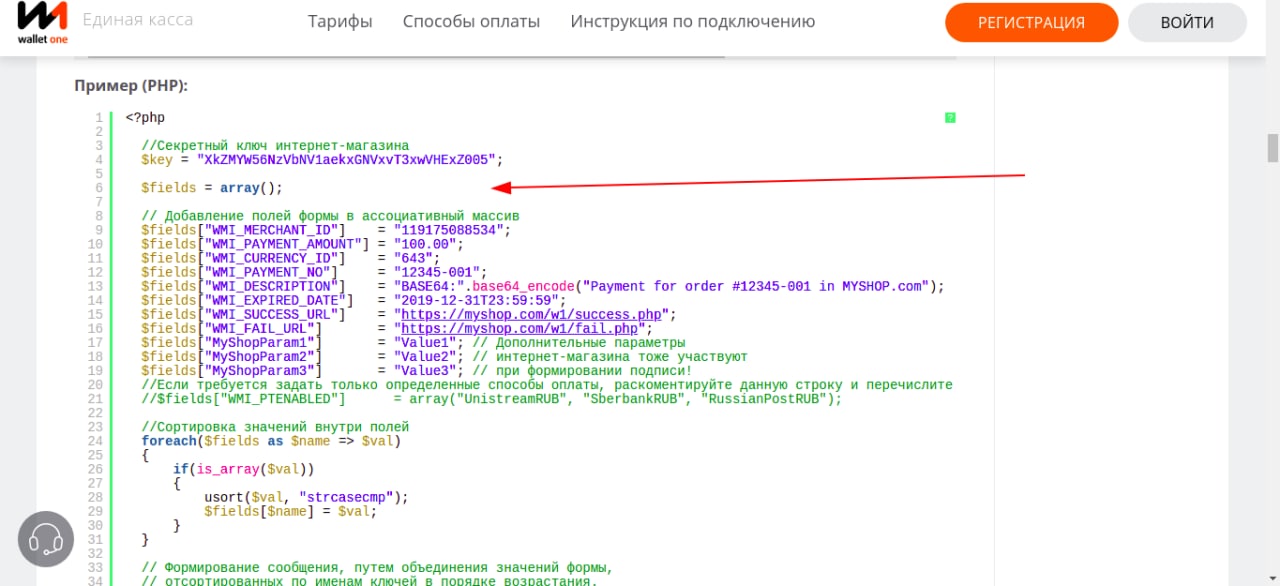Click the <?php opening tag
The image size is (1280, 586).
tap(145, 118)
